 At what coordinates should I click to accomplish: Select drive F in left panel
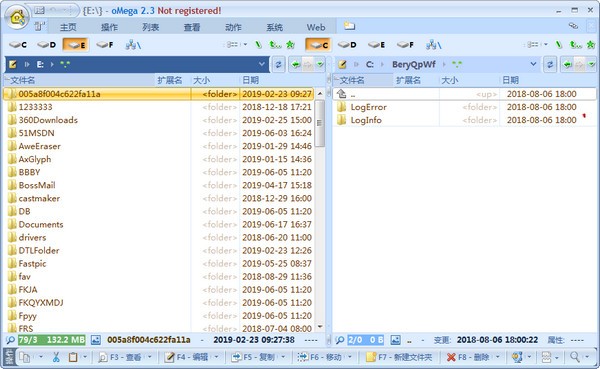pos(104,45)
